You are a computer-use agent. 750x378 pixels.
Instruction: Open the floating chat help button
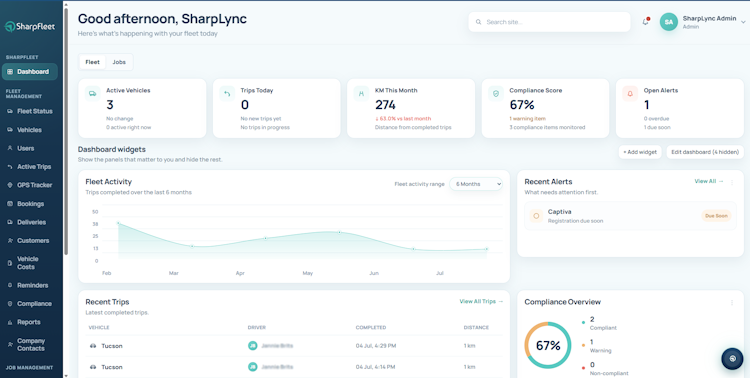point(732,358)
